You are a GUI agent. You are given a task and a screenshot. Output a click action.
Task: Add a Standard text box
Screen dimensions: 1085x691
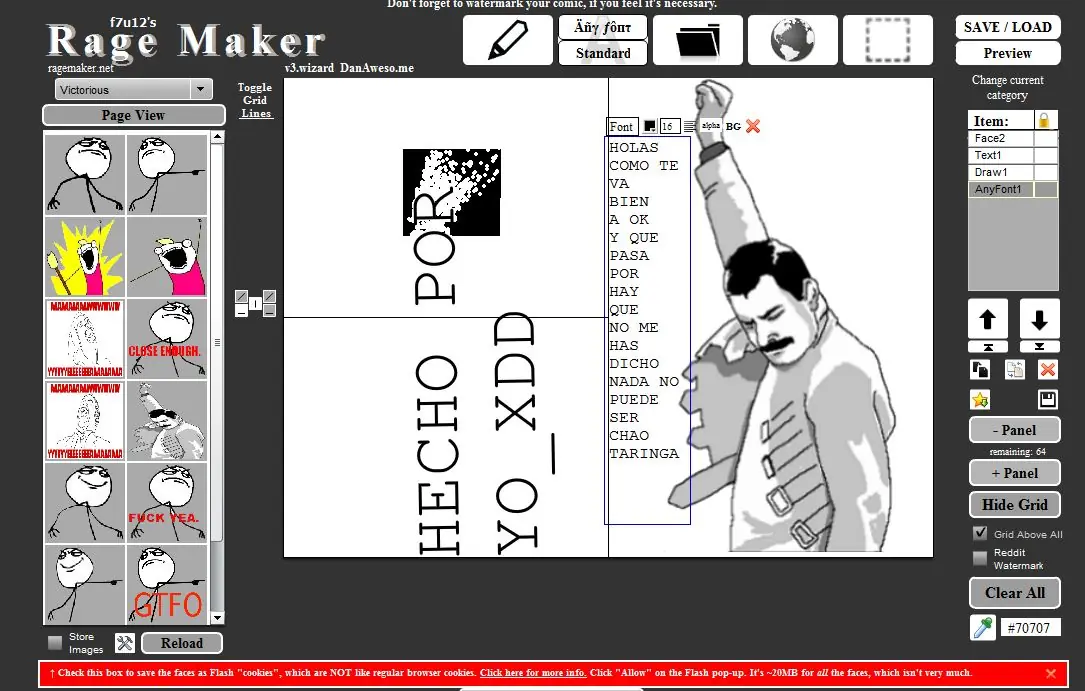(603, 53)
